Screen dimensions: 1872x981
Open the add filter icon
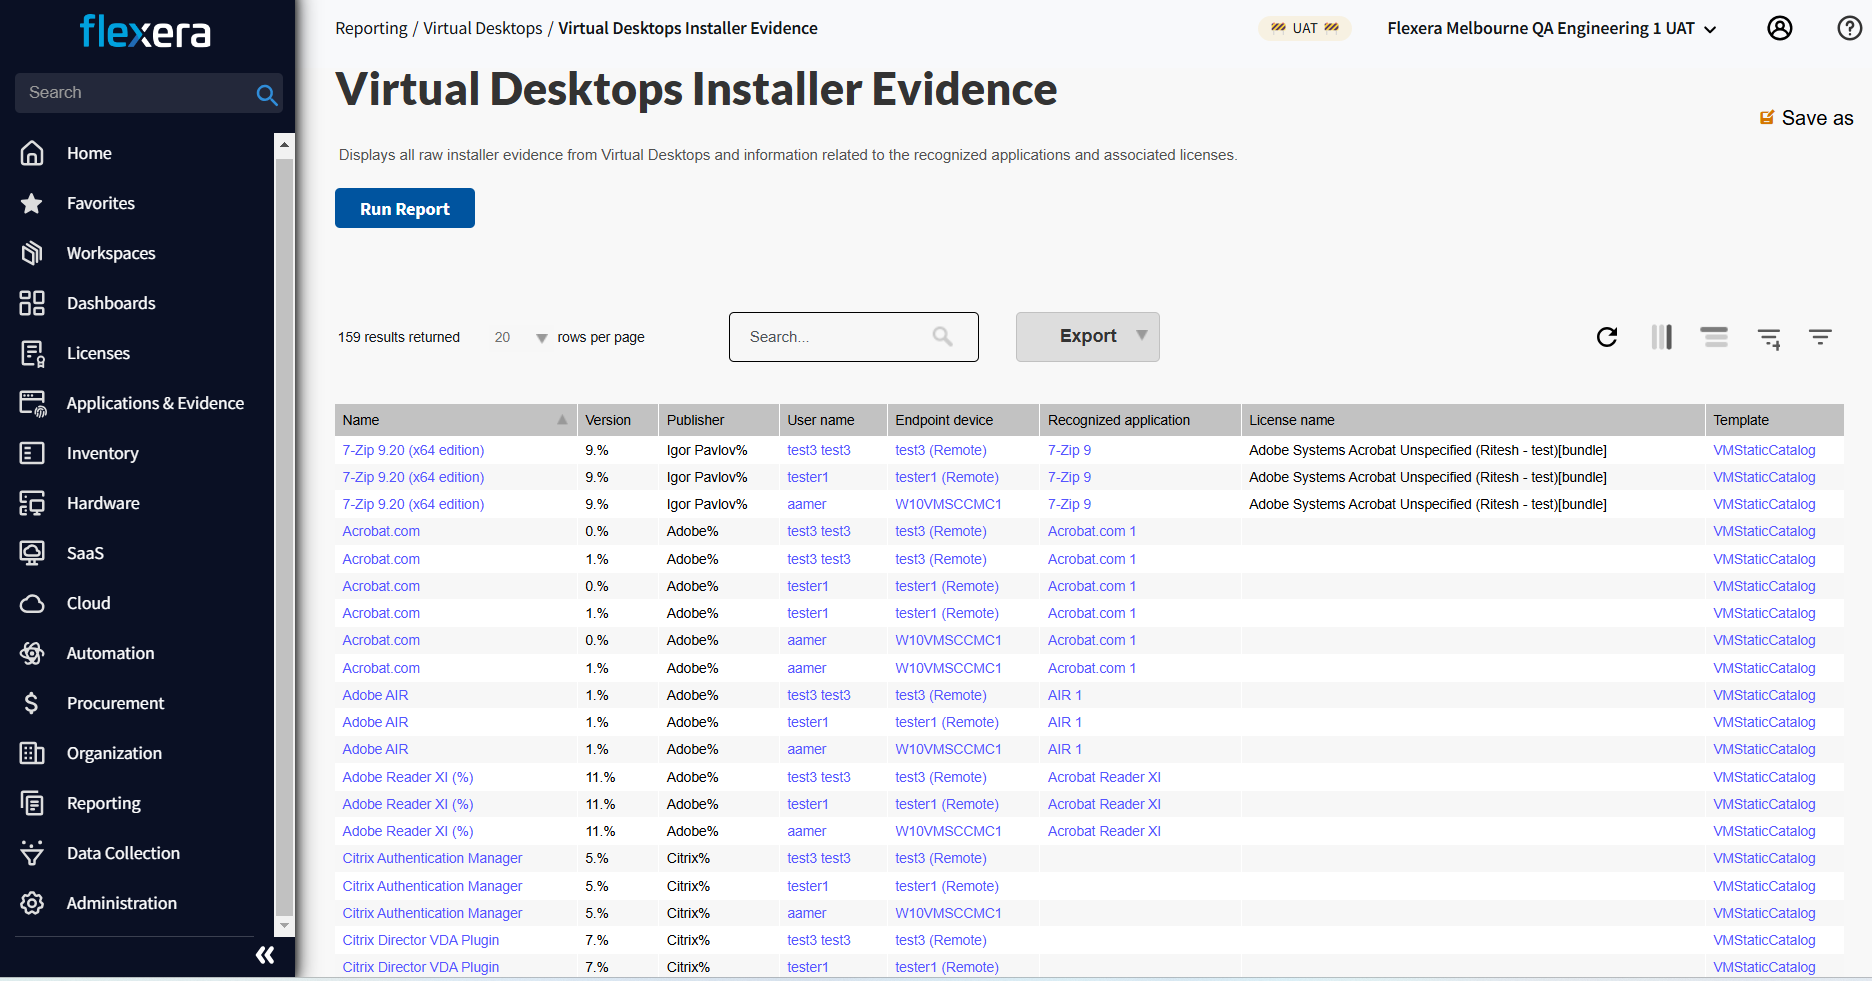click(1768, 338)
